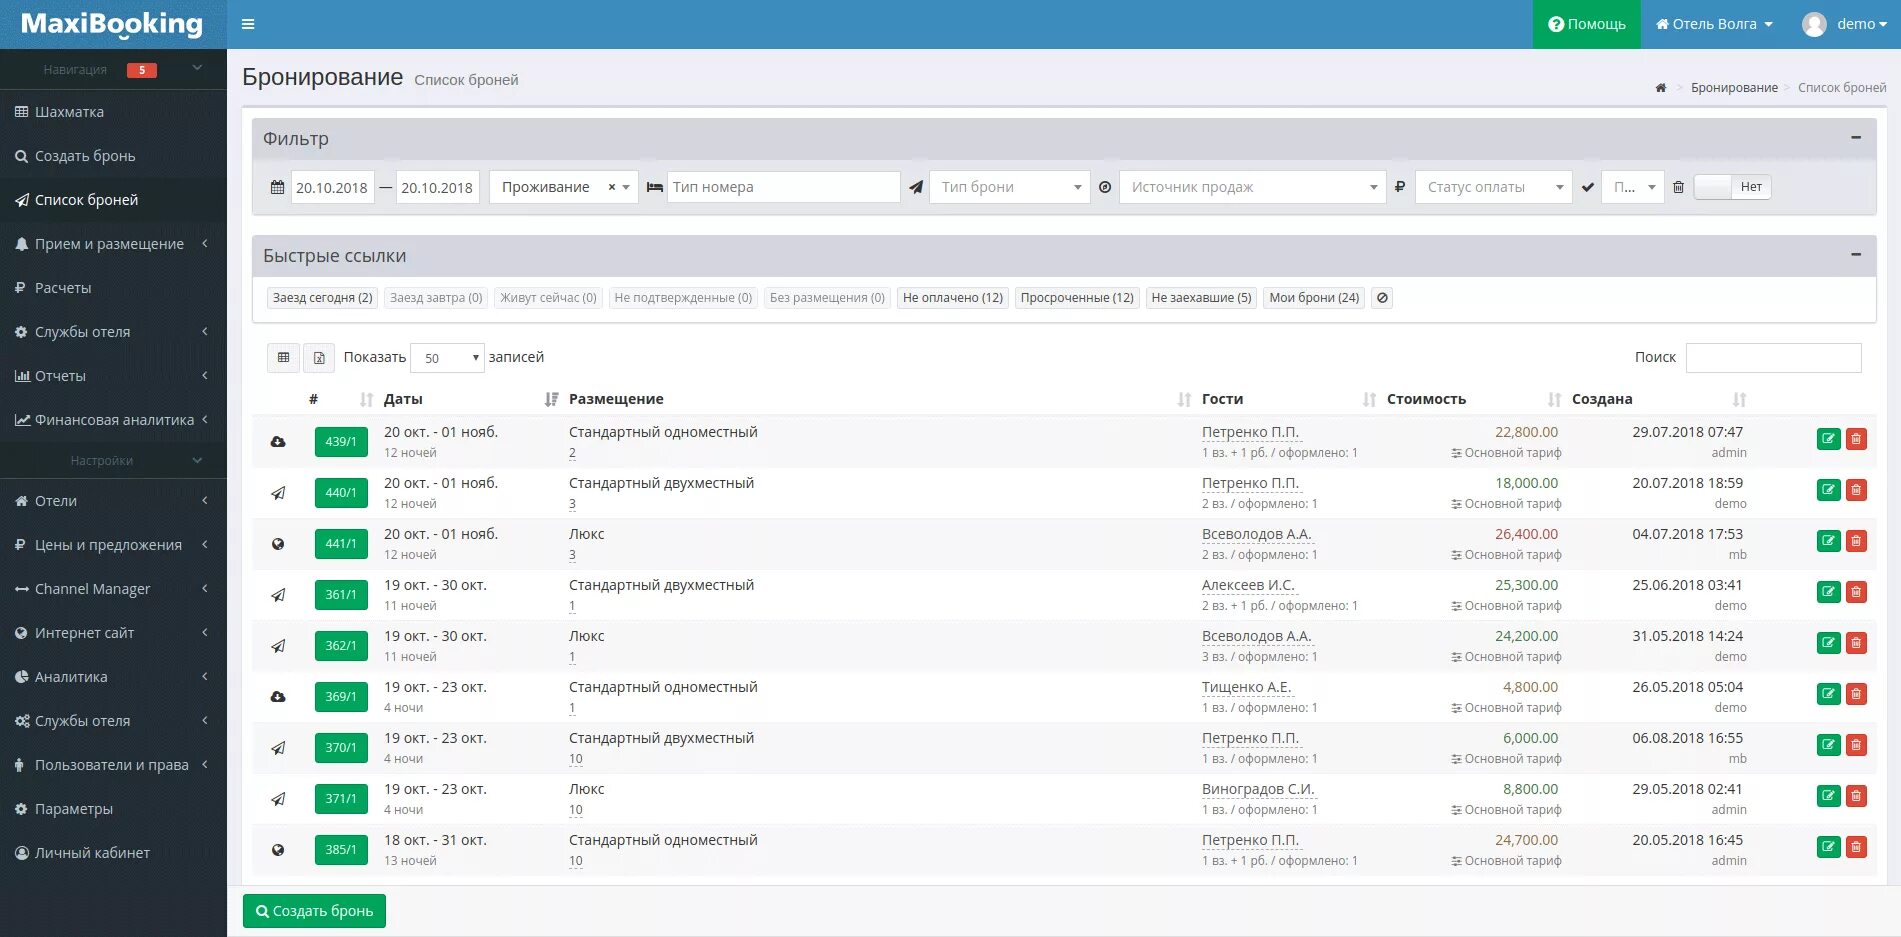Open the Статус оплаты dropdown
This screenshot has height=937, width=1901.
[1493, 187]
